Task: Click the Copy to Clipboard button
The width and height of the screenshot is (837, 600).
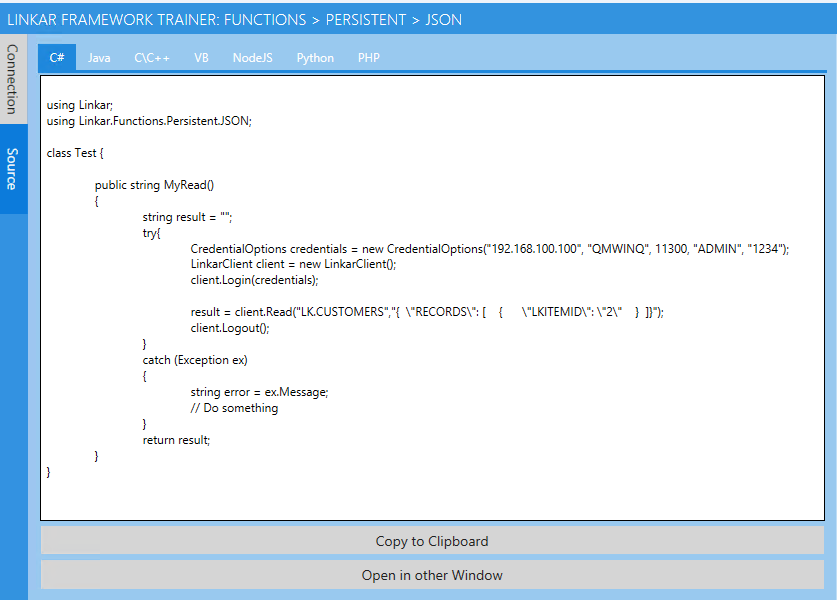Action: (x=432, y=541)
